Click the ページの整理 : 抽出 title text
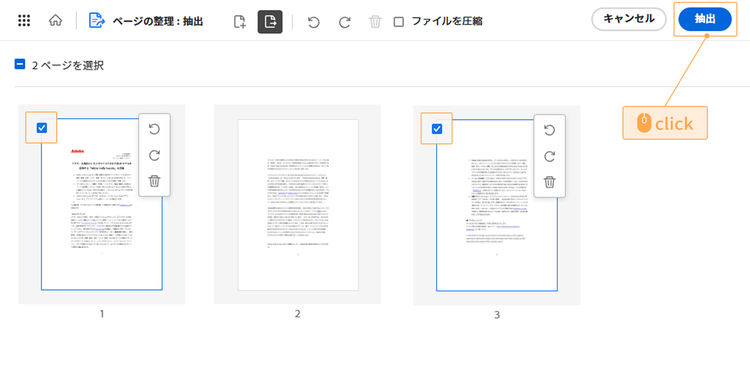 point(158,22)
